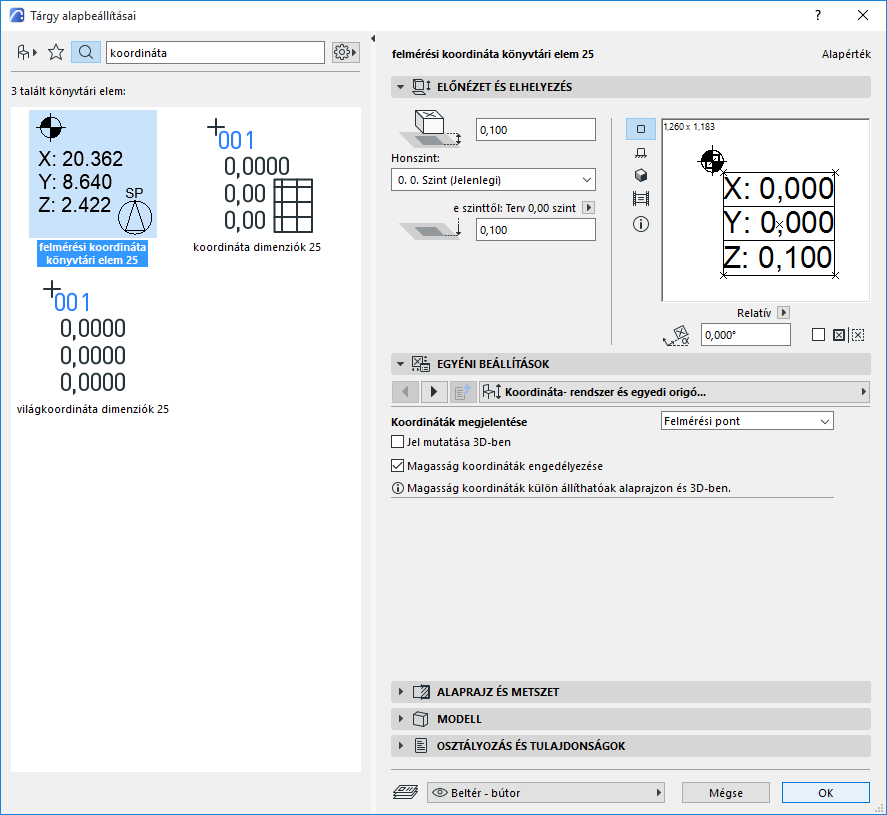Open search settings gear menu
The height and width of the screenshot is (815, 887).
pyautogui.click(x=345, y=53)
